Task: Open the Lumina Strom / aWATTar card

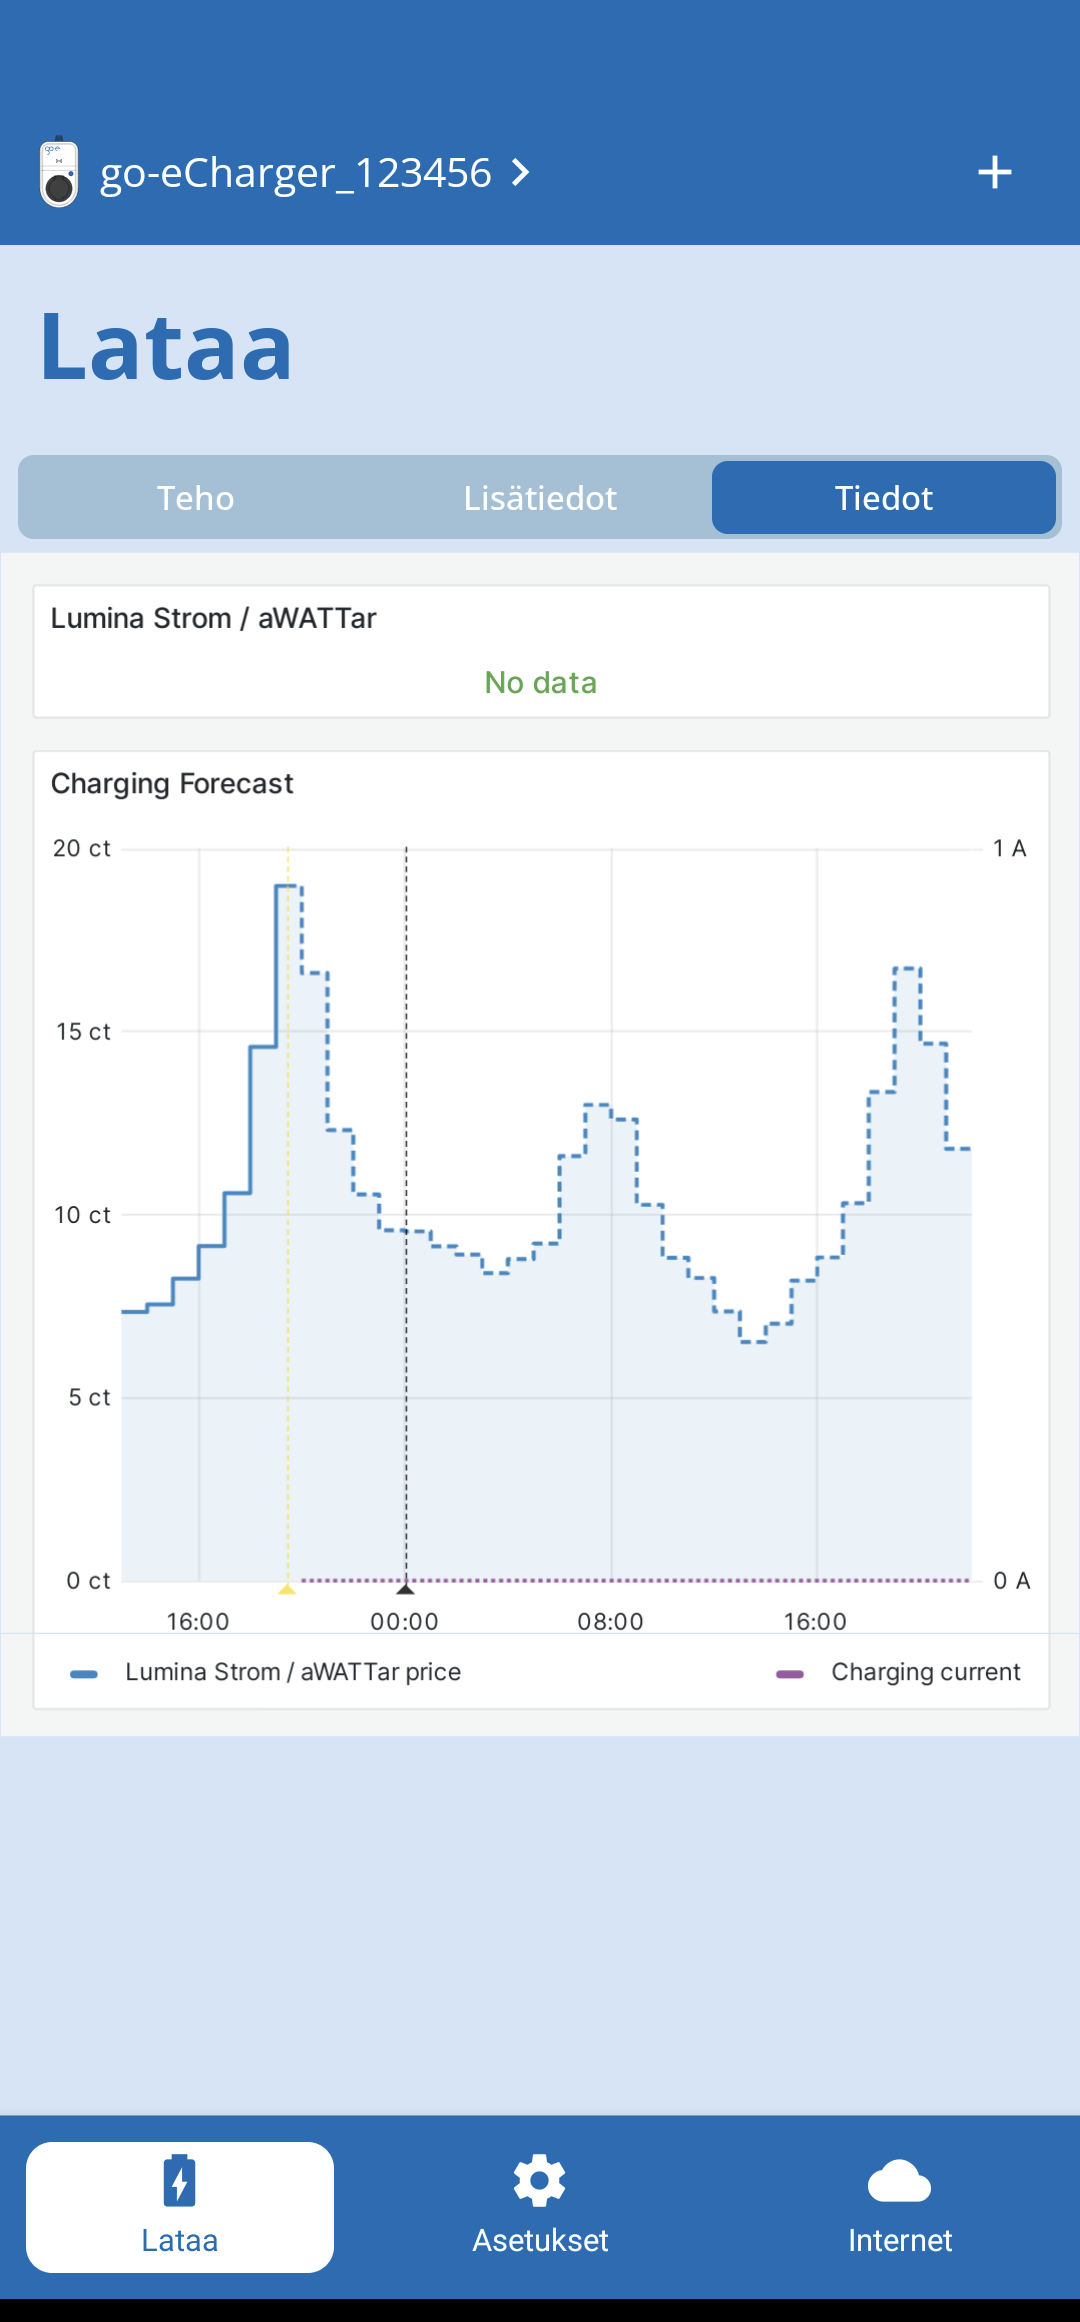Action: tap(541, 652)
